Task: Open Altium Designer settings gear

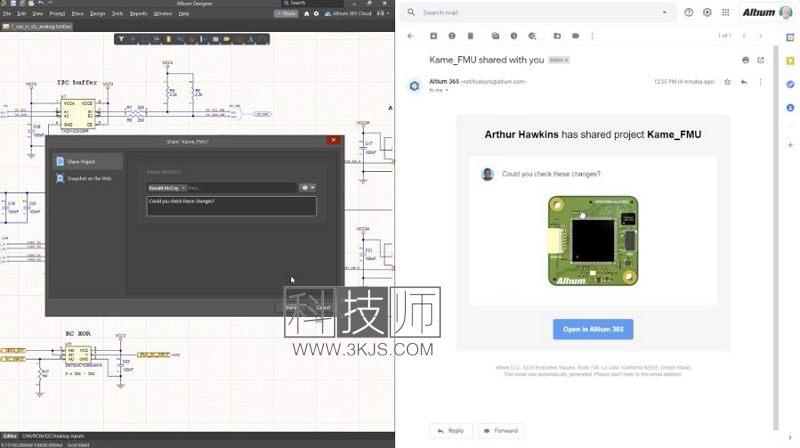Action: coord(316,14)
